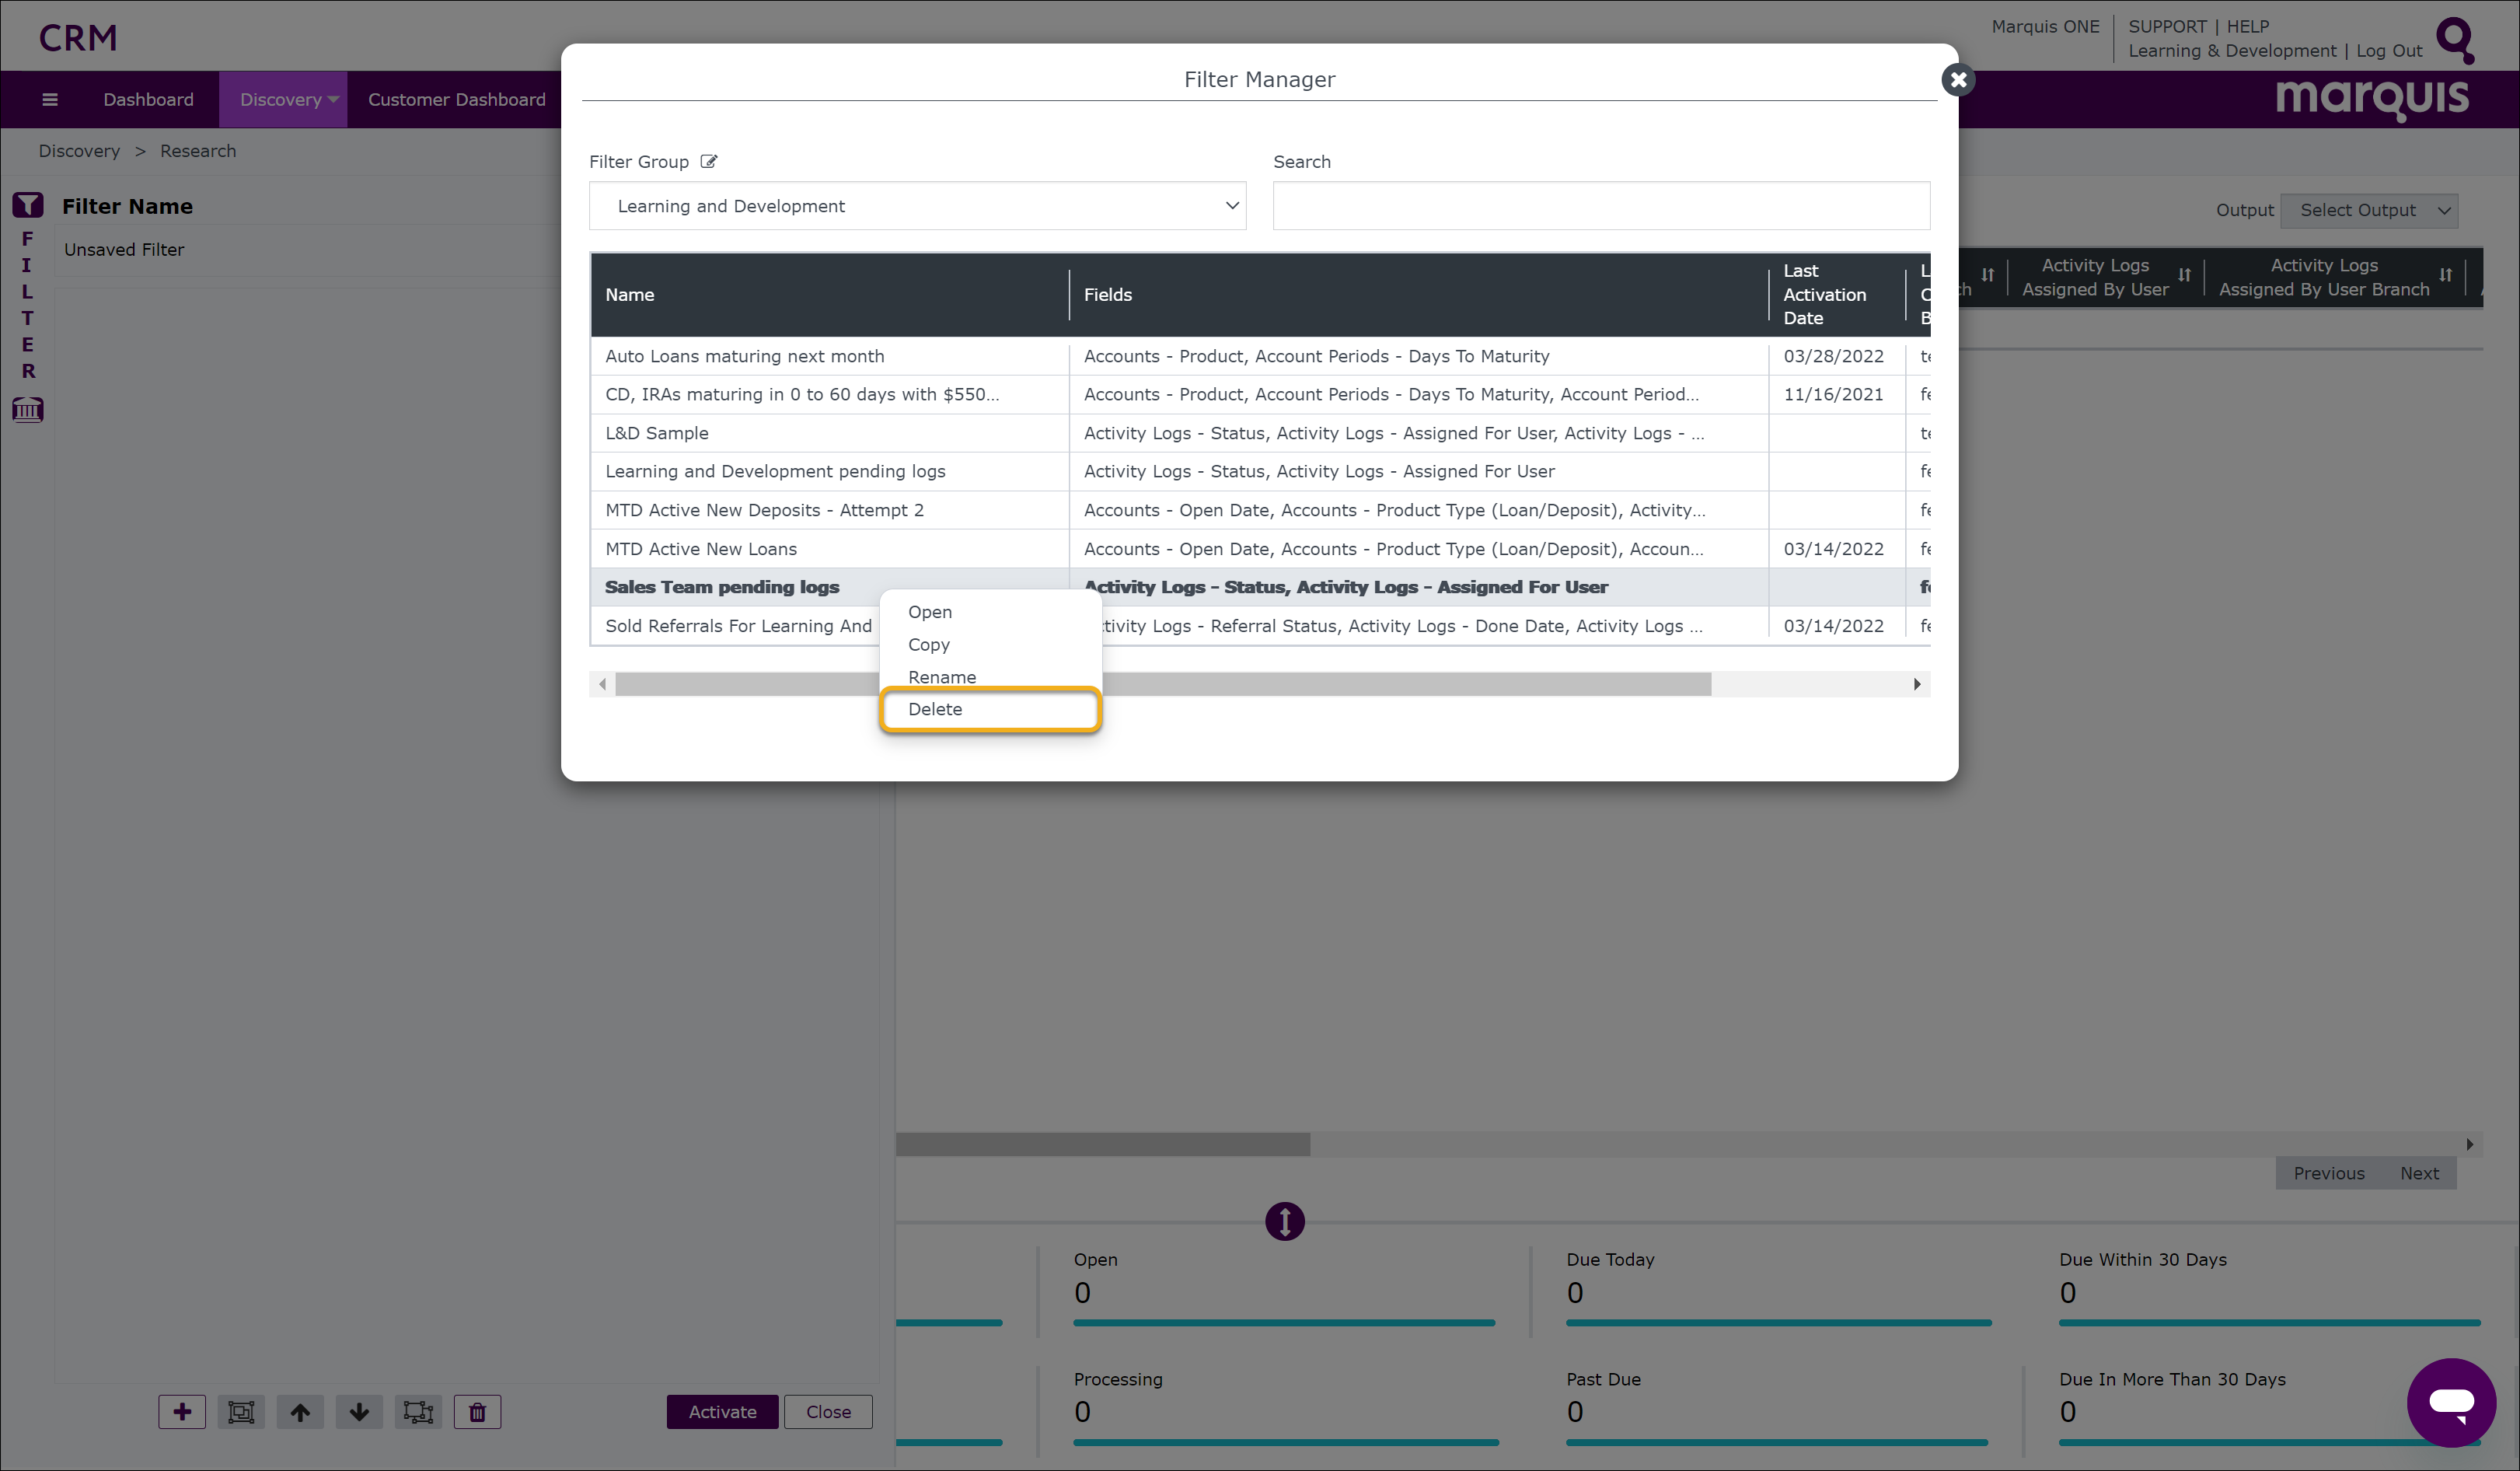2520x1471 pixels.
Task: Click the Close button
Action: (828, 1411)
